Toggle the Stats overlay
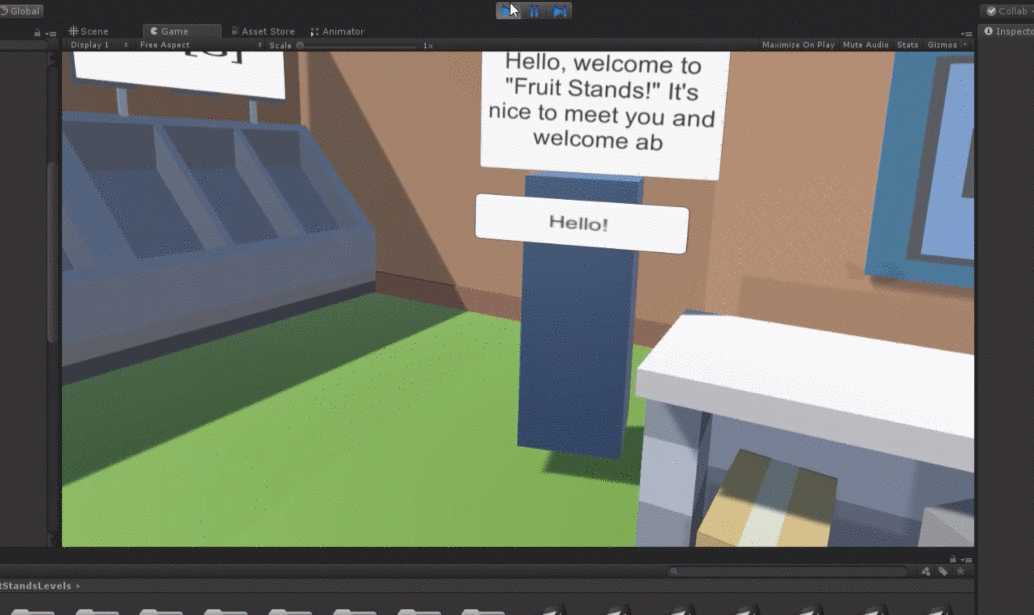 pos(907,45)
